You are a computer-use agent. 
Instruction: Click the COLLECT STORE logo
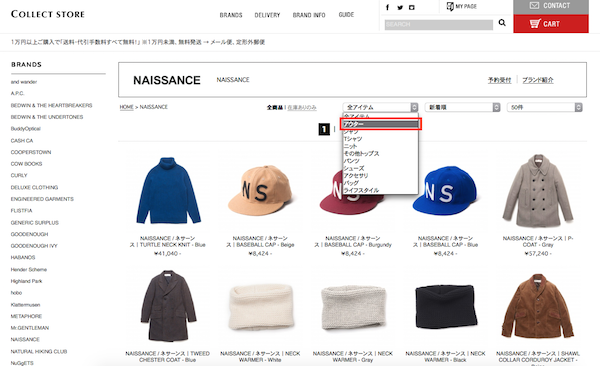48,14
